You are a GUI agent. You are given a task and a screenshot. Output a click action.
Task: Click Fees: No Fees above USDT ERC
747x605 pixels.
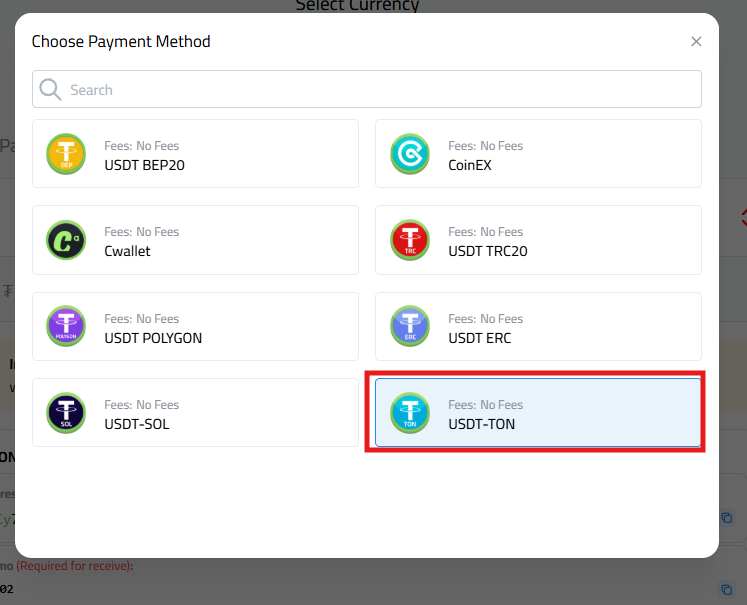[x=485, y=319]
